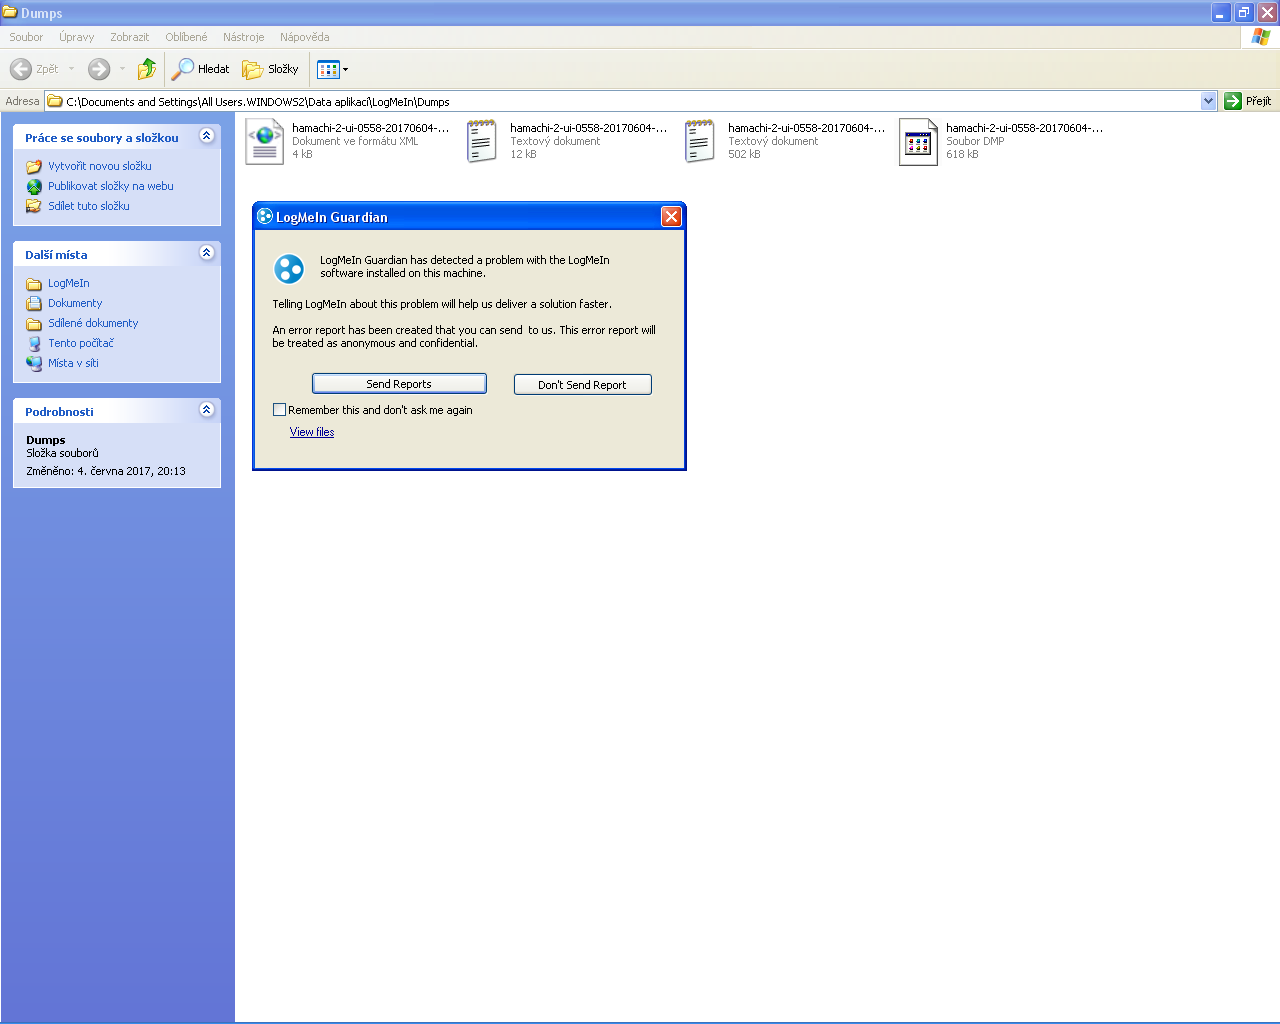Open the Forward history dropdown arrow
The height and width of the screenshot is (1024, 1280).
pos(123,69)
